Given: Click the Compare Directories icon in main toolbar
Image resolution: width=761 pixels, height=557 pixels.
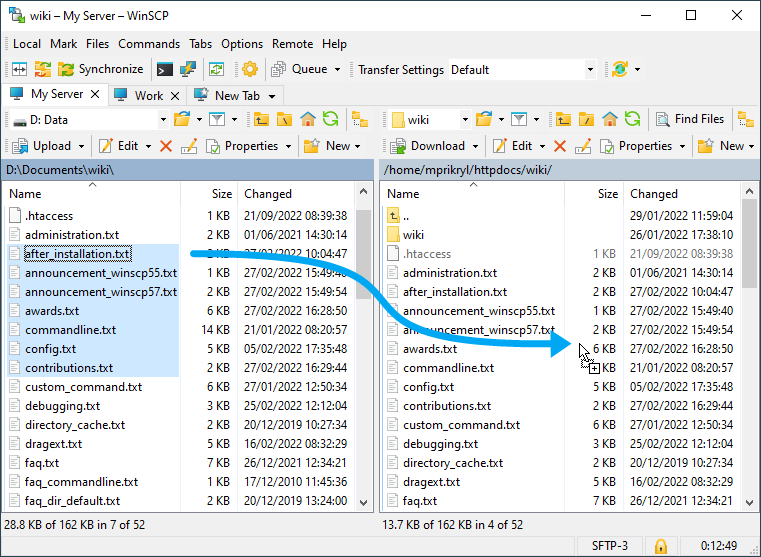Looking at the screenshot, I should tap(19, 69).
